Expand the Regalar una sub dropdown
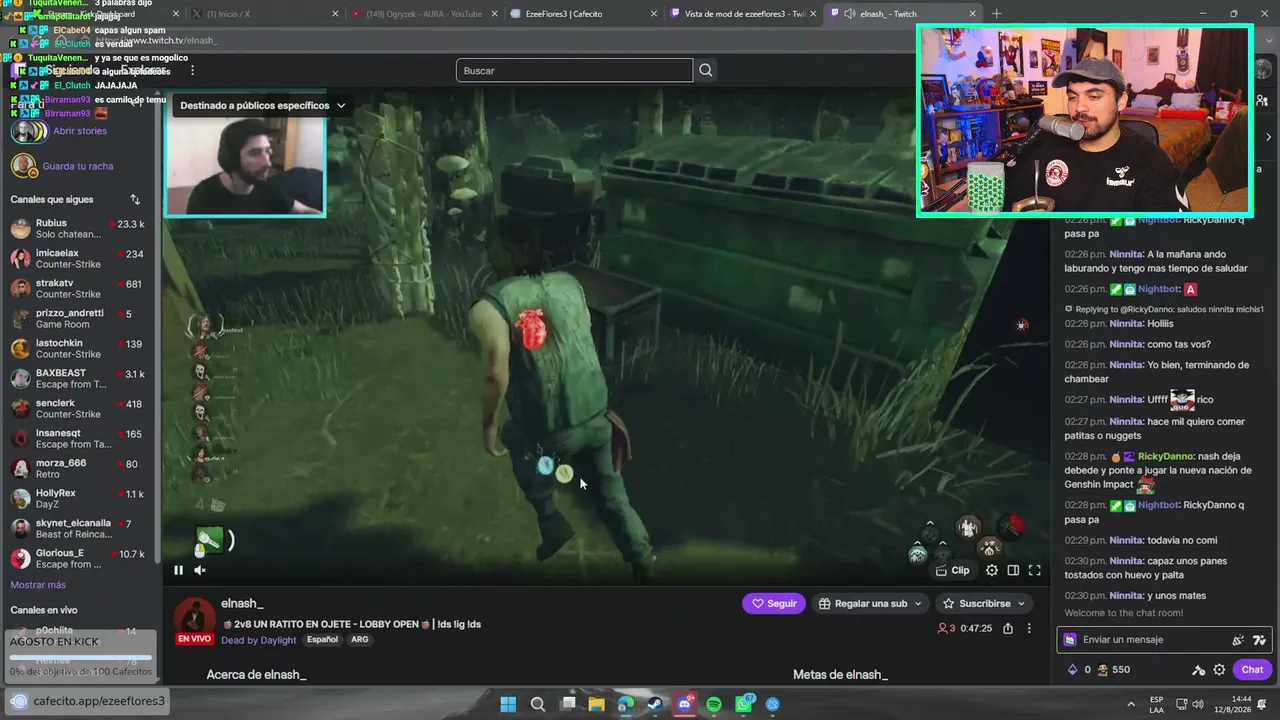The height and width of the screenshot is (720, 1280). click(x=869, y=604)
